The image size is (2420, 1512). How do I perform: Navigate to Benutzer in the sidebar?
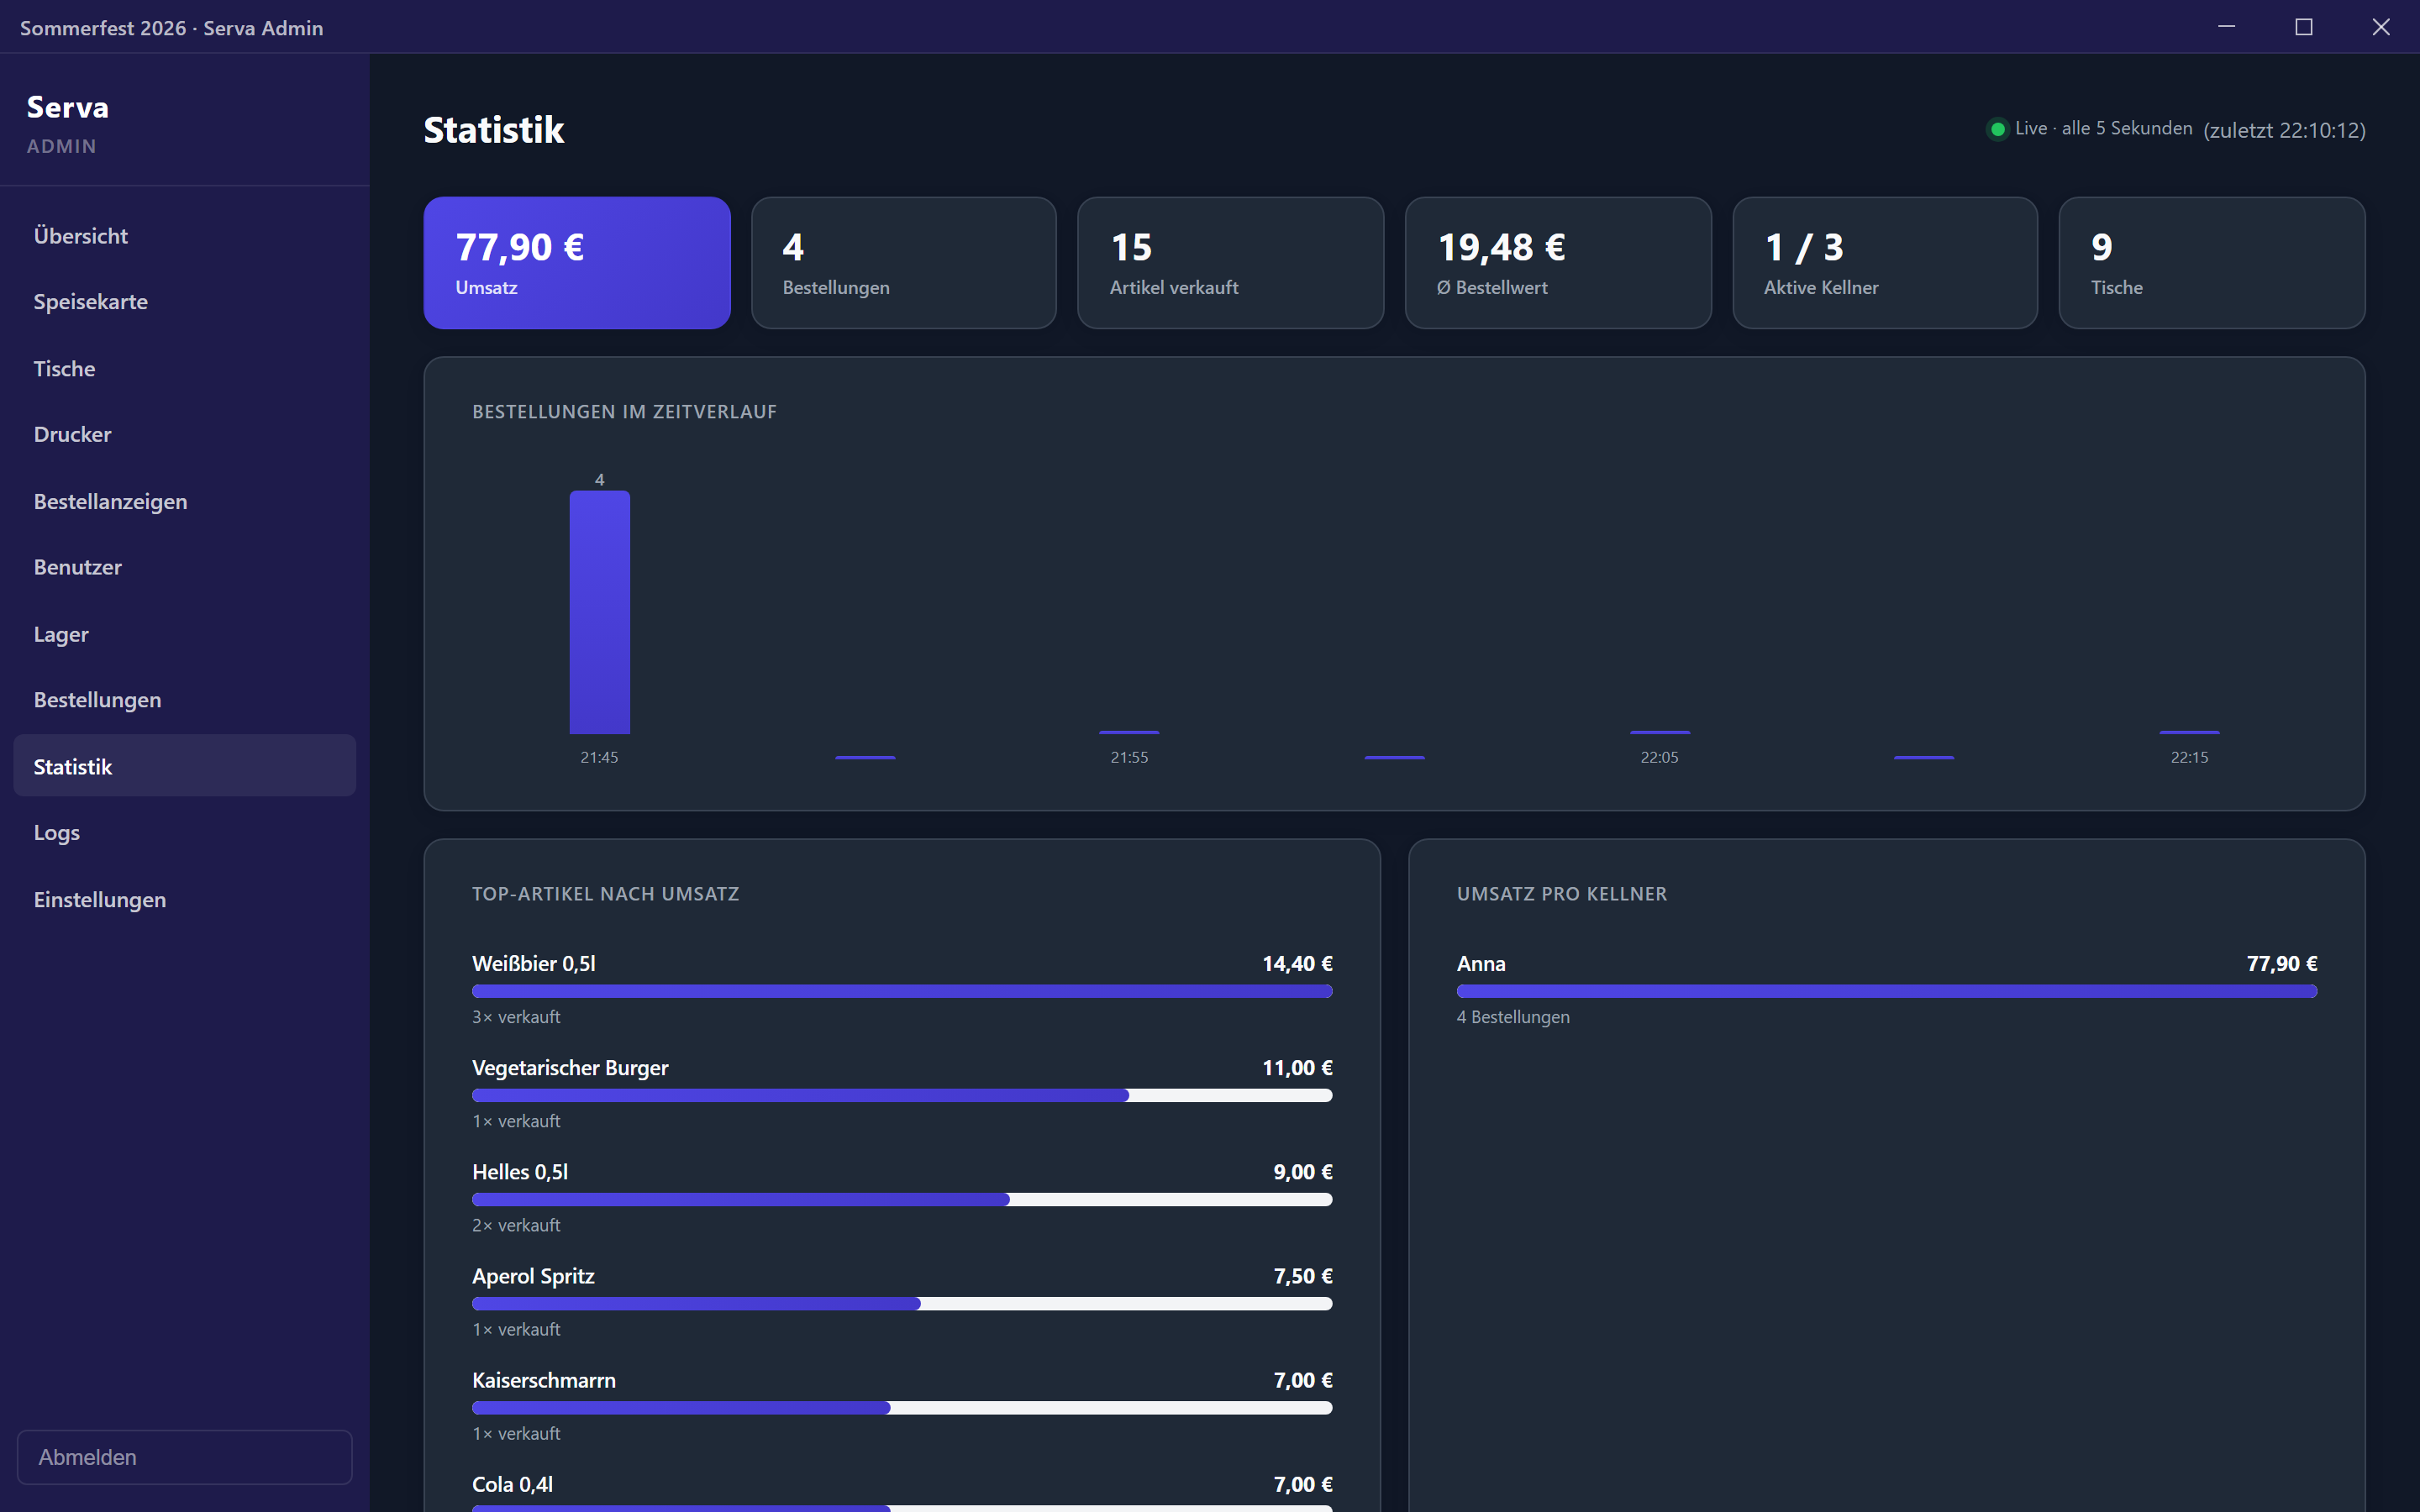click(184, 568)
